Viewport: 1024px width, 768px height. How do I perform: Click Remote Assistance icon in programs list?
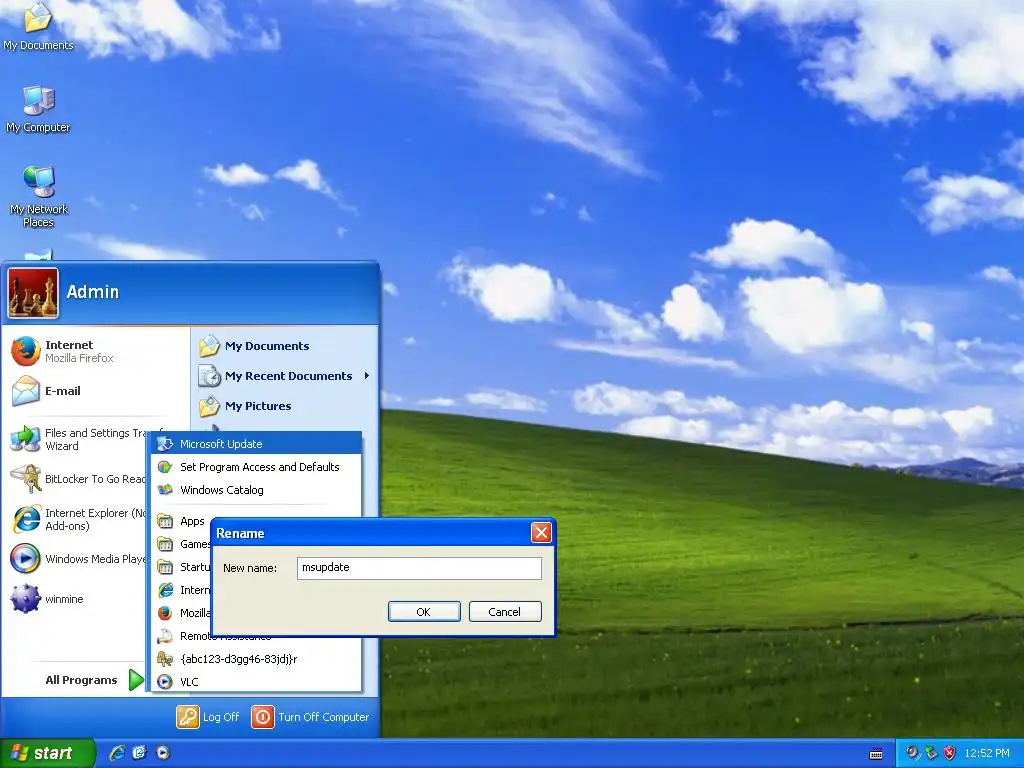pyautogui.click(x=165, y=636)
